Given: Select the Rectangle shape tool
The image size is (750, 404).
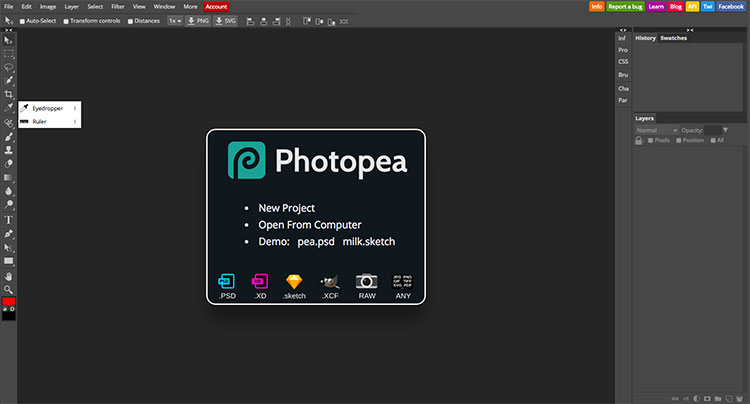Looking at the screenshot, I should click(8, 261).
